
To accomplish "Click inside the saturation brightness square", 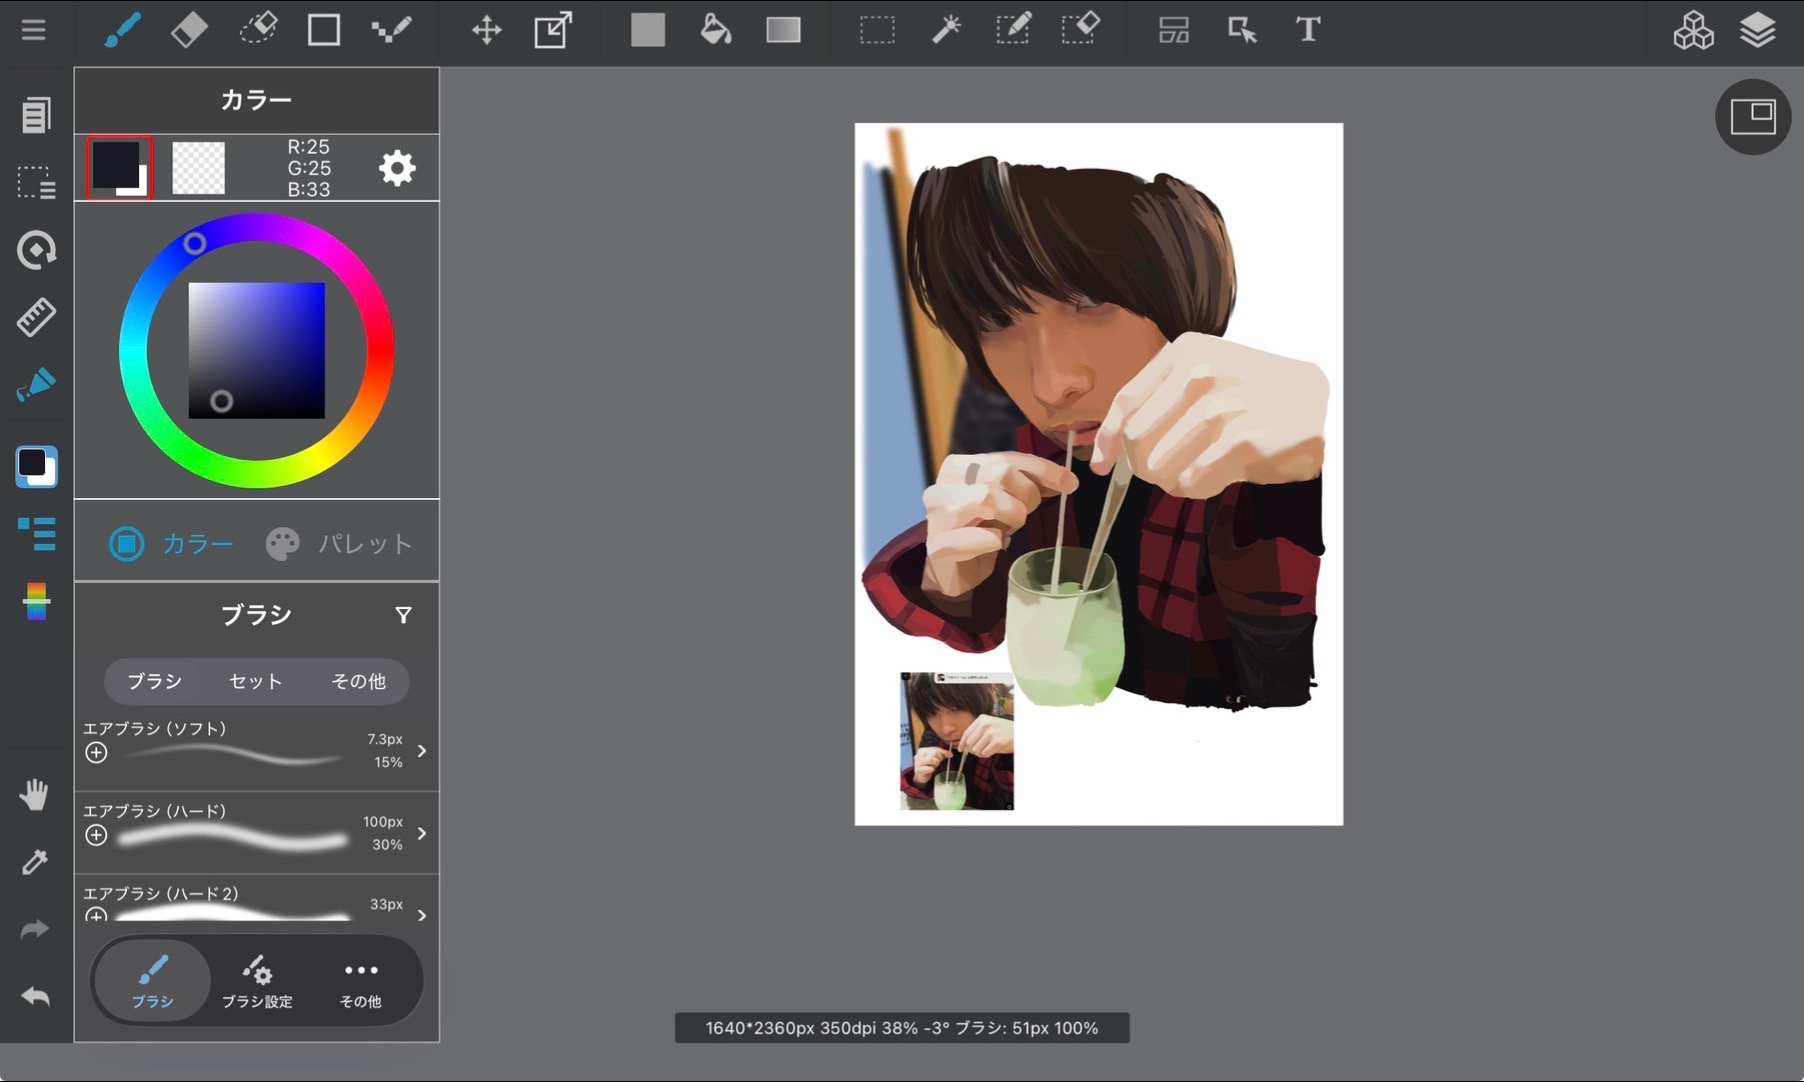I will 257,350.
